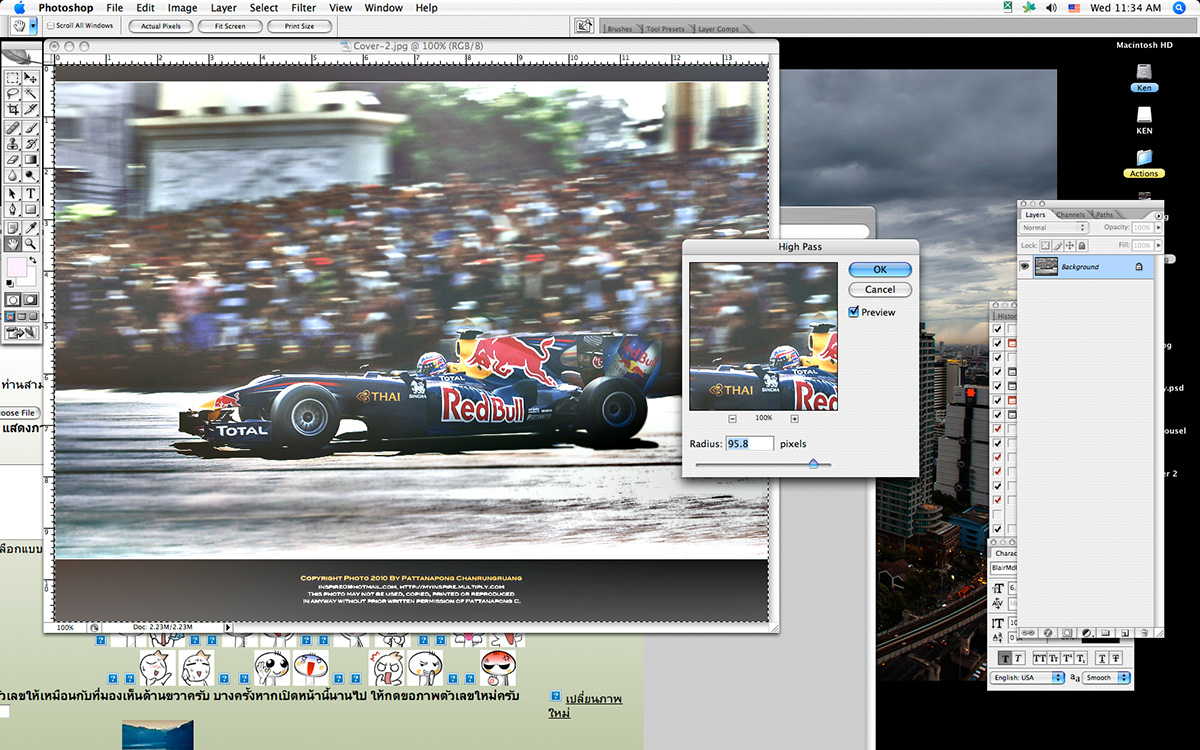Image resolution: width=1200 pixels, height=750 pixels.
Task: Uncheck the Preview checkbox
Action: click(x=854, y=312)
